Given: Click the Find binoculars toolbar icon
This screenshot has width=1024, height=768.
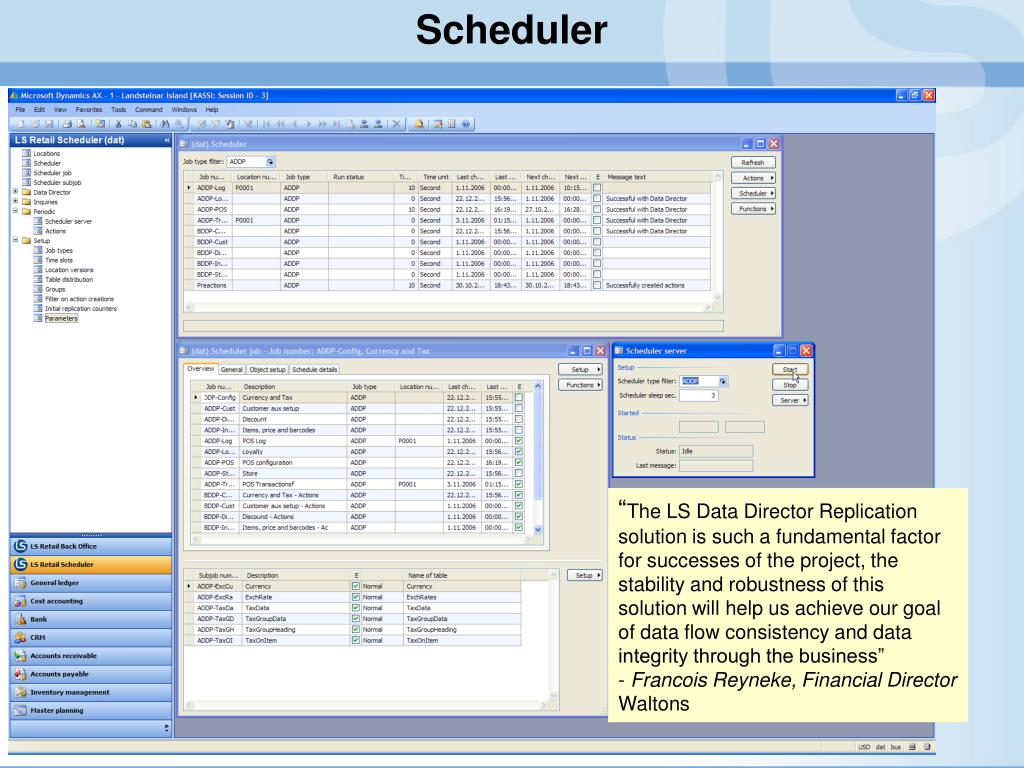Looking at the screenshot, I should [x=165, y=123].
